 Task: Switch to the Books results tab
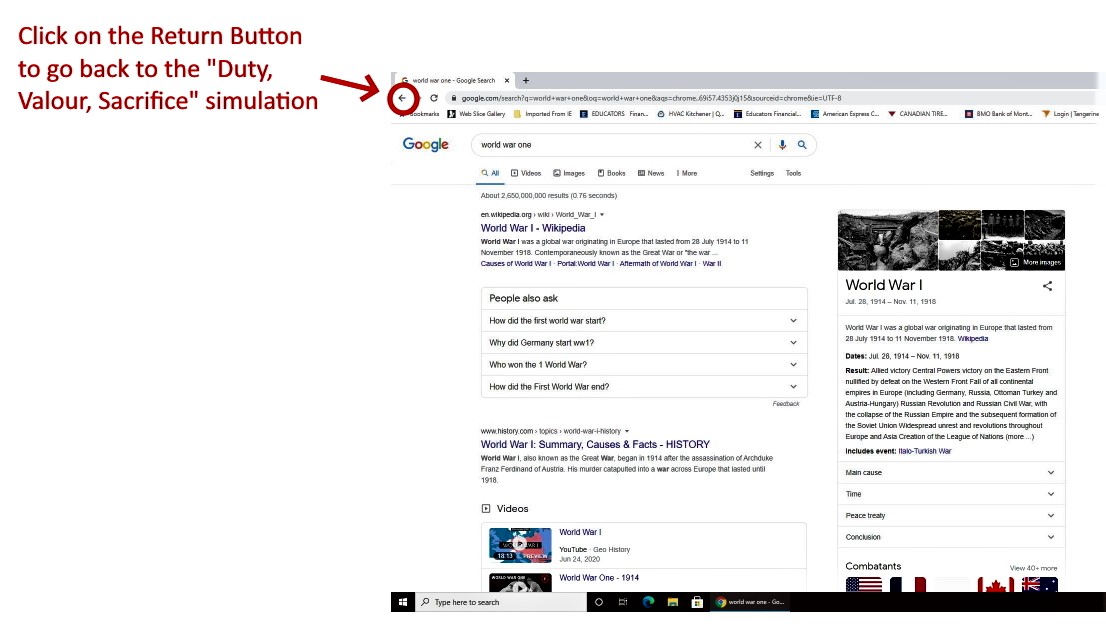(612, 173)
